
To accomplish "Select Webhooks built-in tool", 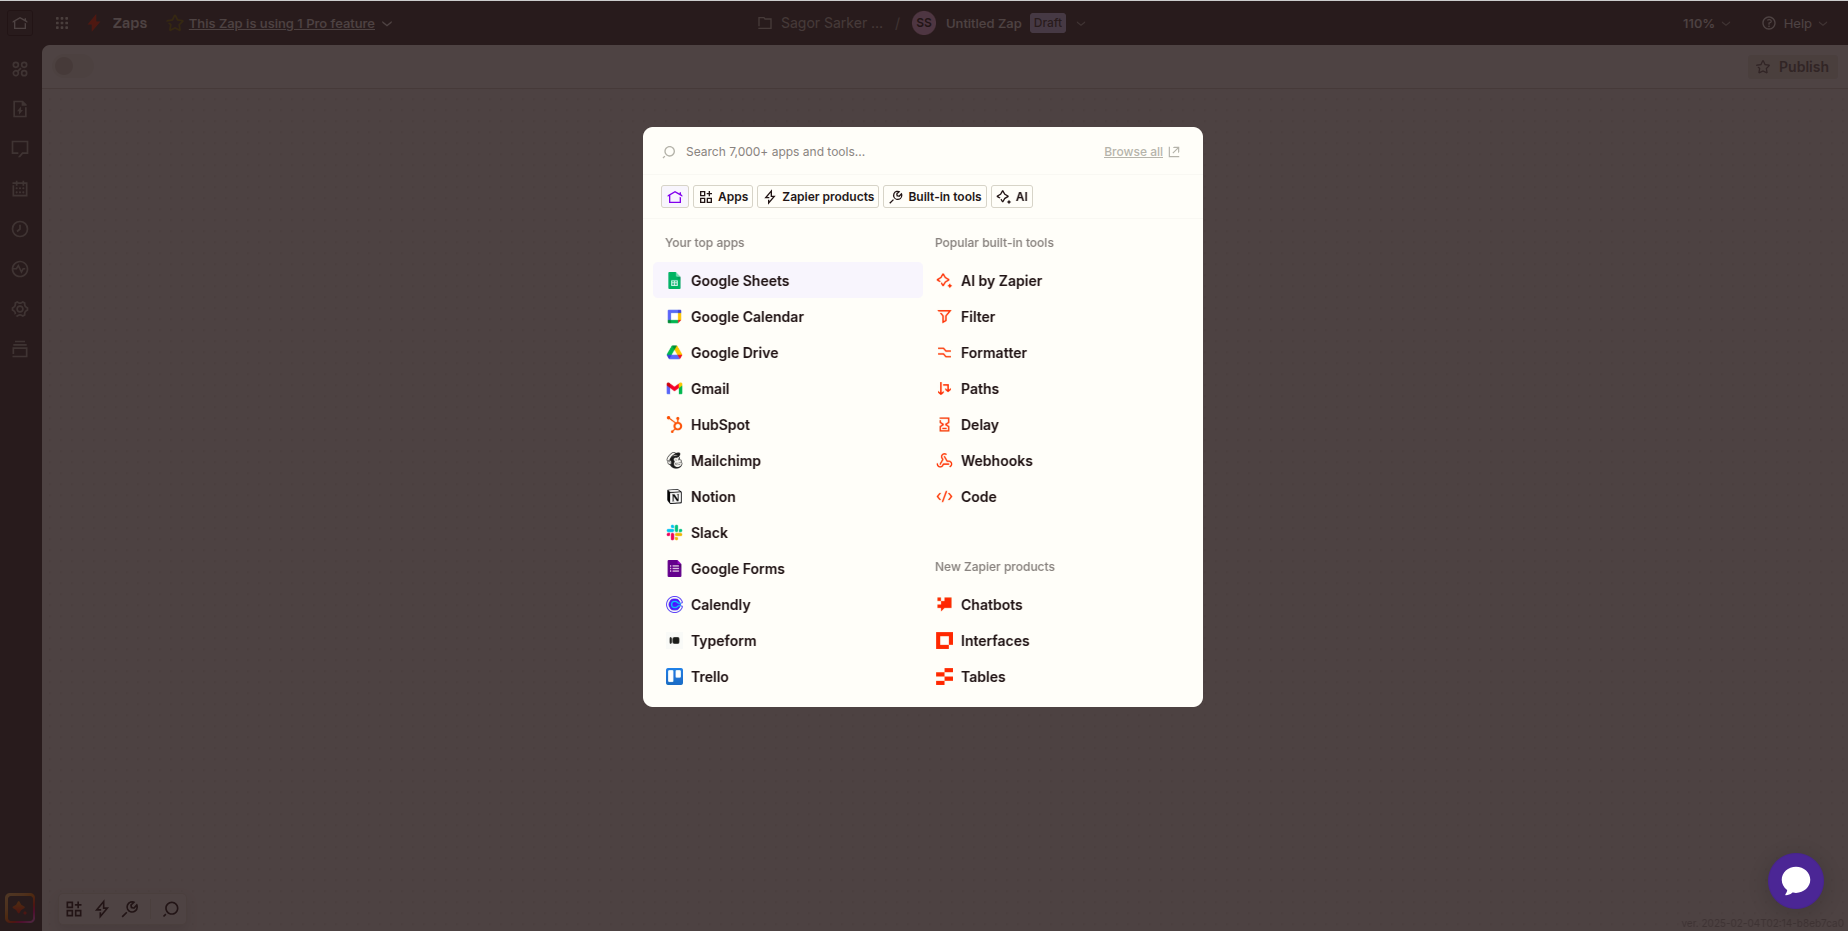I will coord(1058,461).
